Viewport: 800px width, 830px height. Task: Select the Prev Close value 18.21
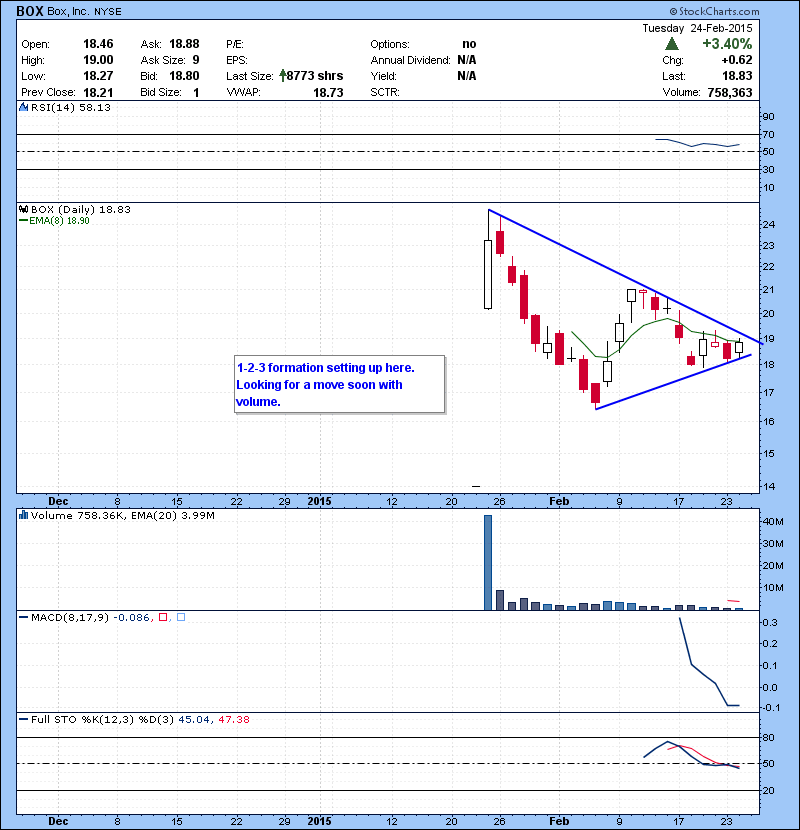point(98,92)
